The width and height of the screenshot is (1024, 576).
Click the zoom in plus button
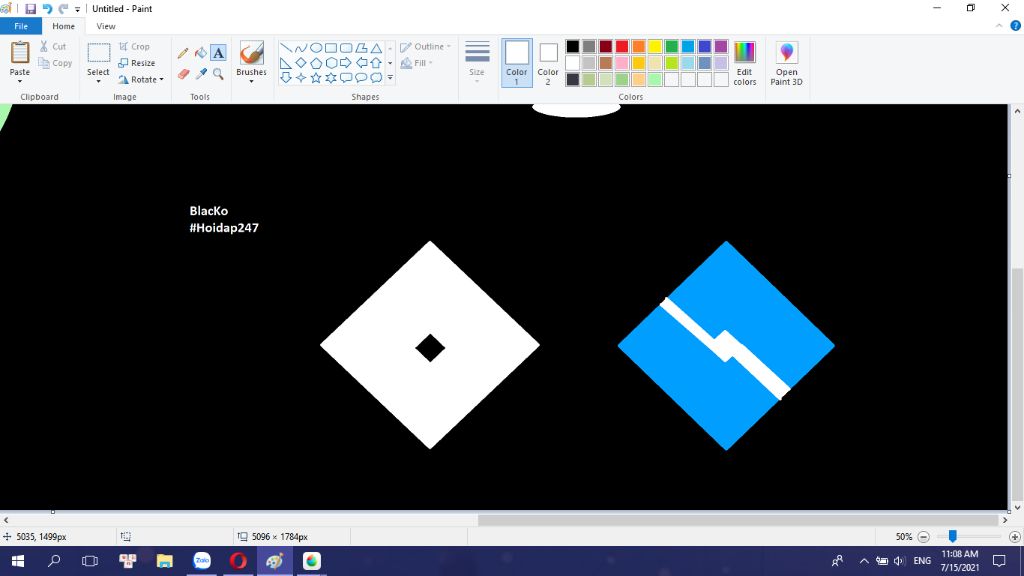click(x=1014, y=537)
